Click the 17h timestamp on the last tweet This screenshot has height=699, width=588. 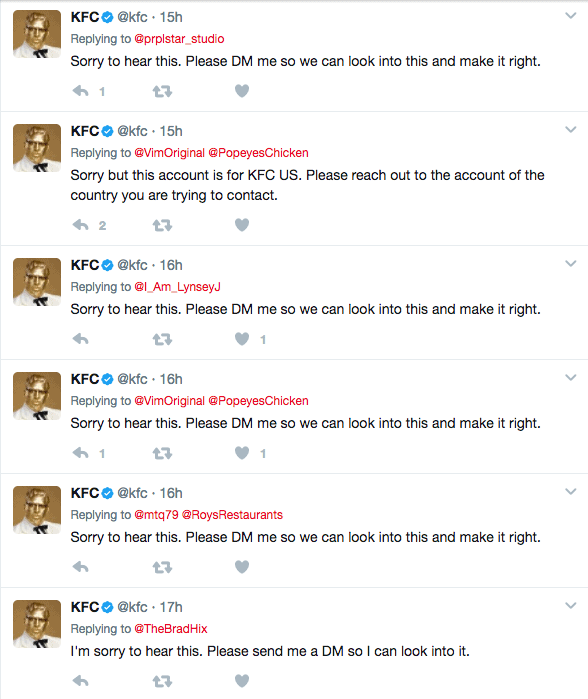point(171,607)
